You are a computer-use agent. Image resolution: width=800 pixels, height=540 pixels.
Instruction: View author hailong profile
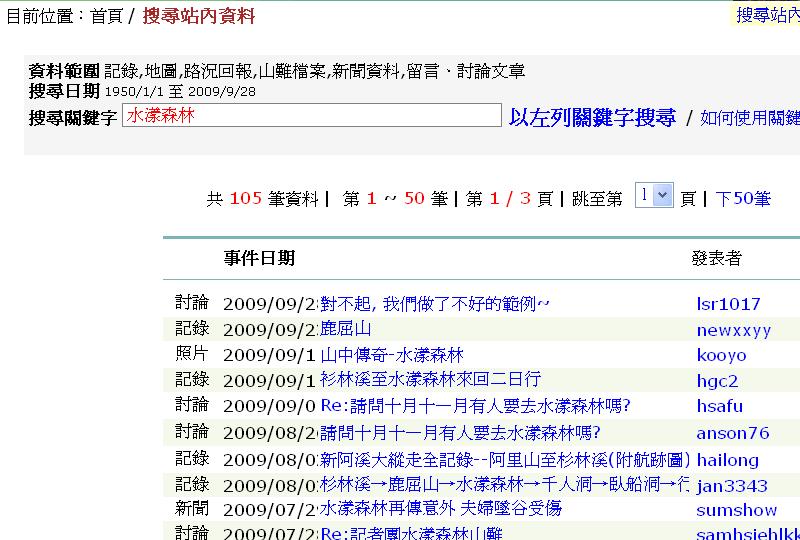(x=727, y=461)
